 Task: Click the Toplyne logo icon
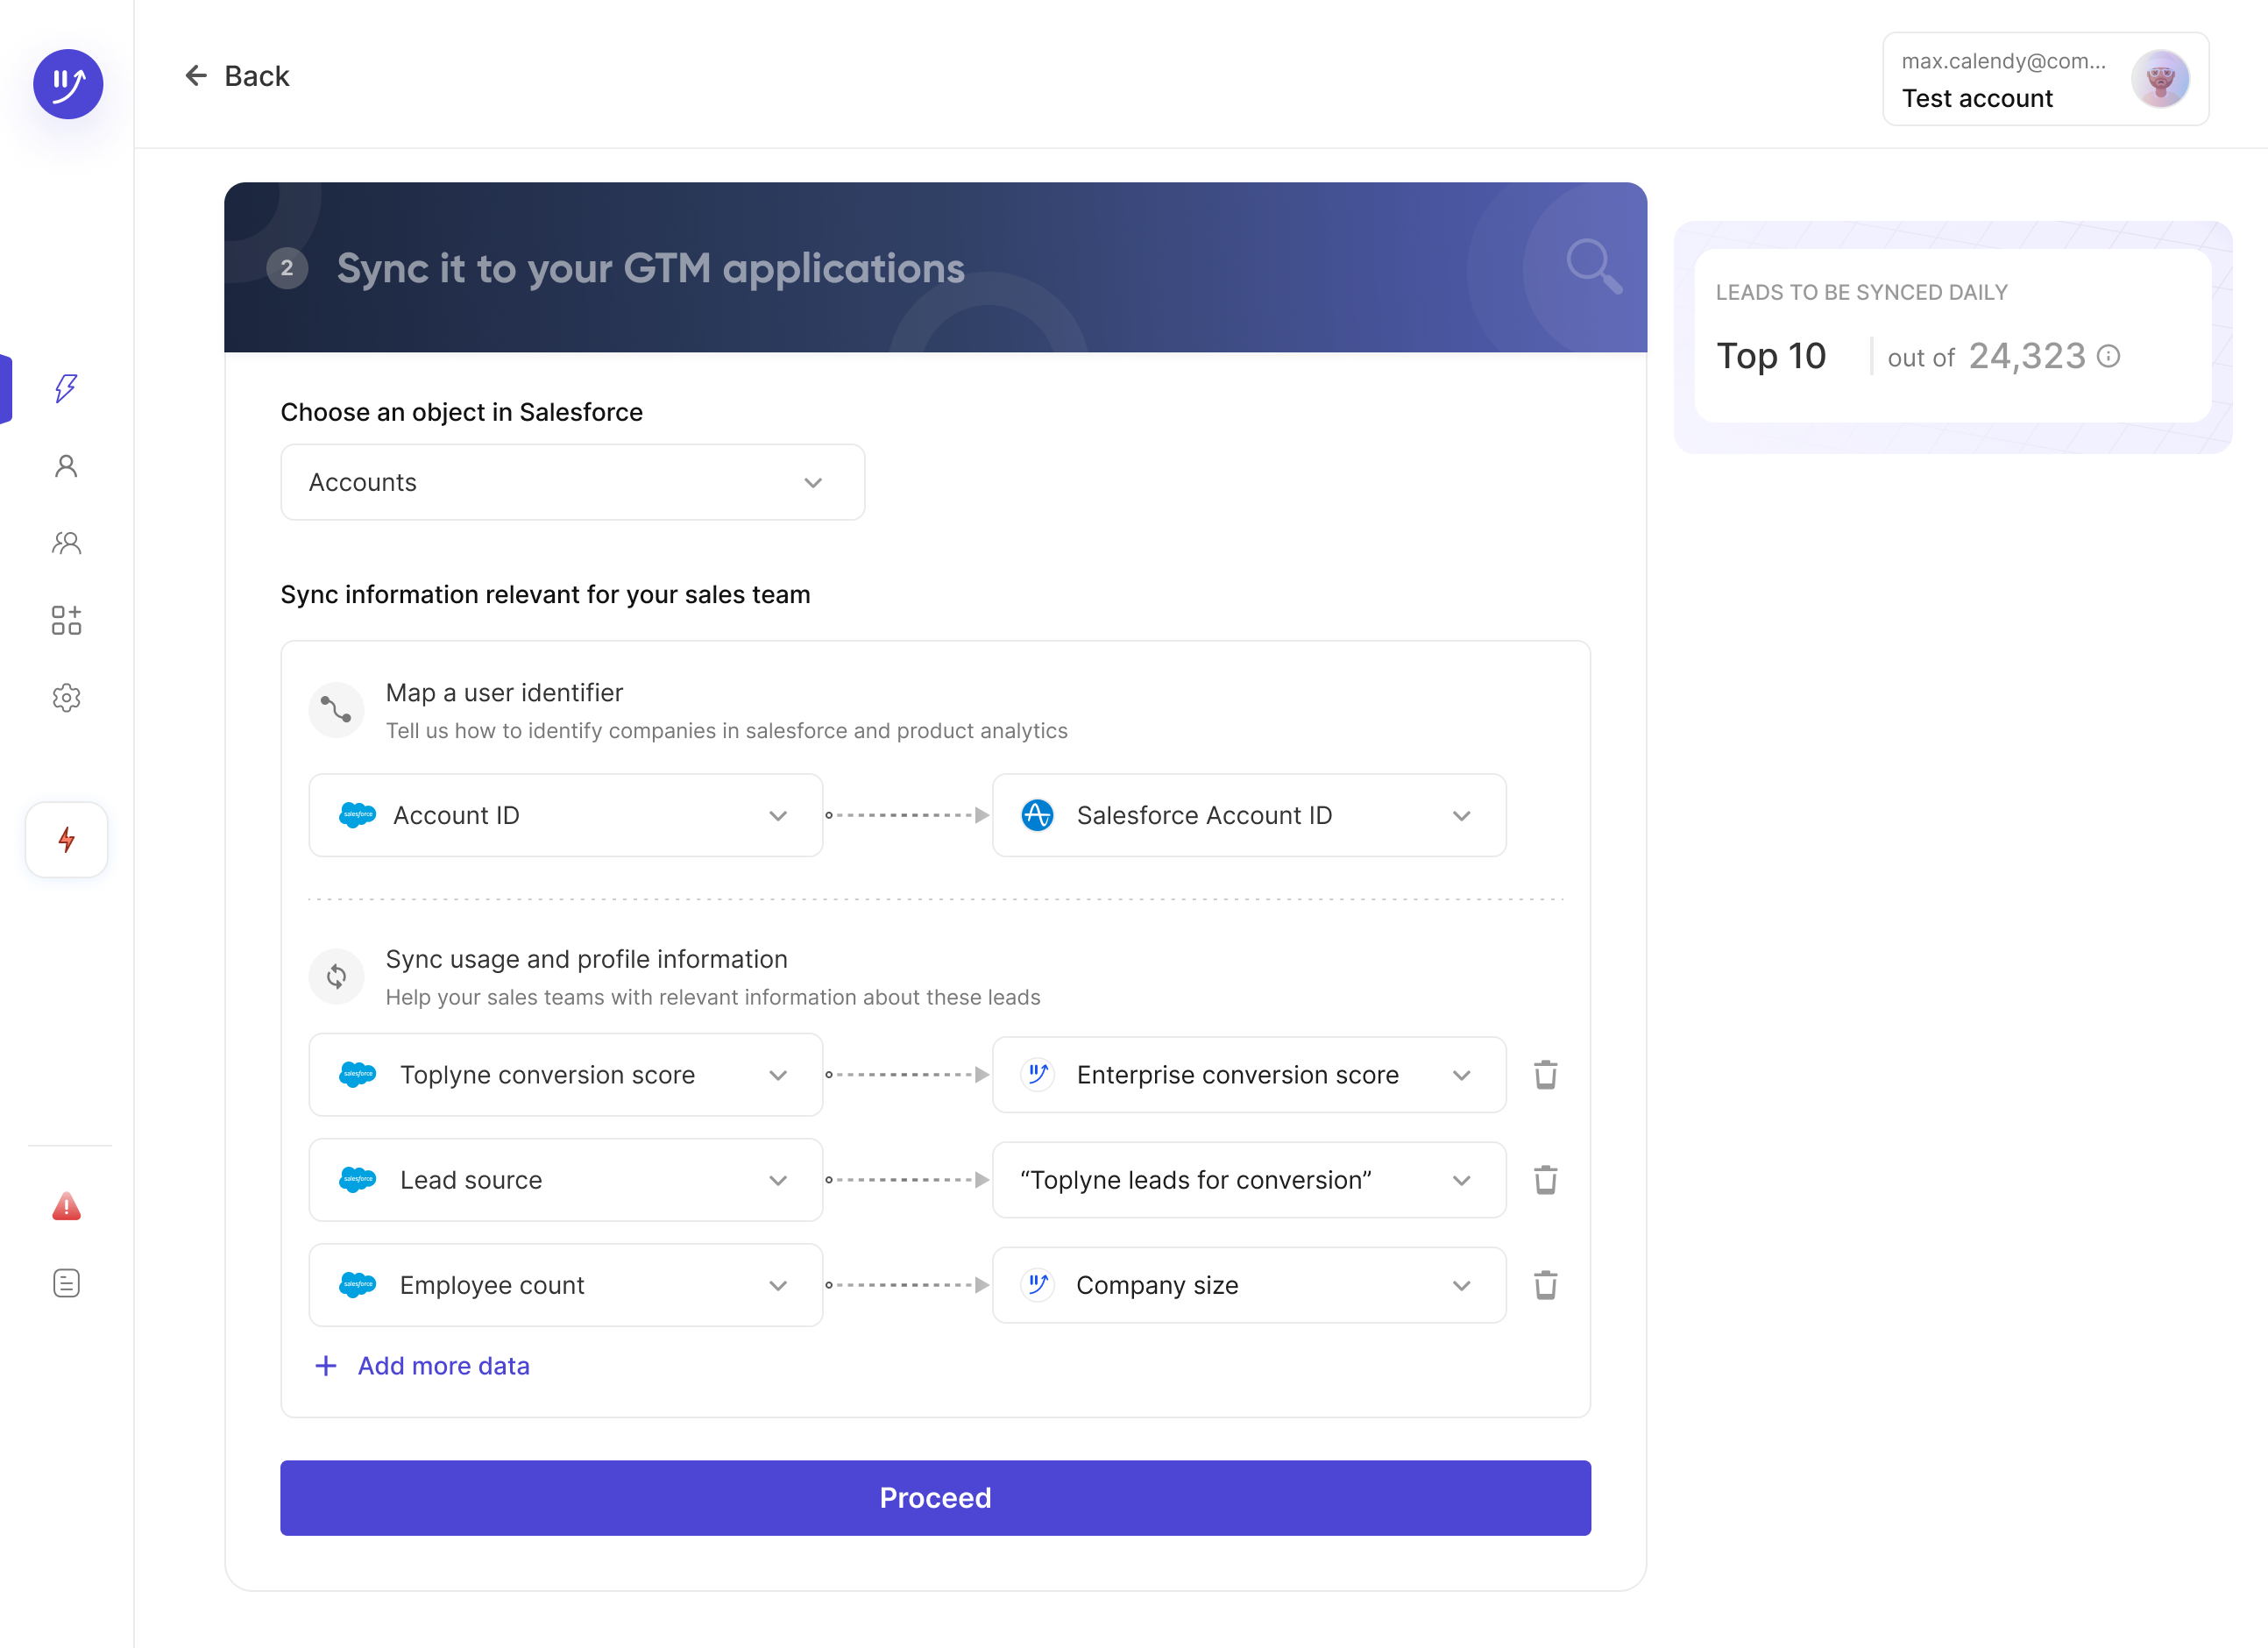click(x=68, y=84)
